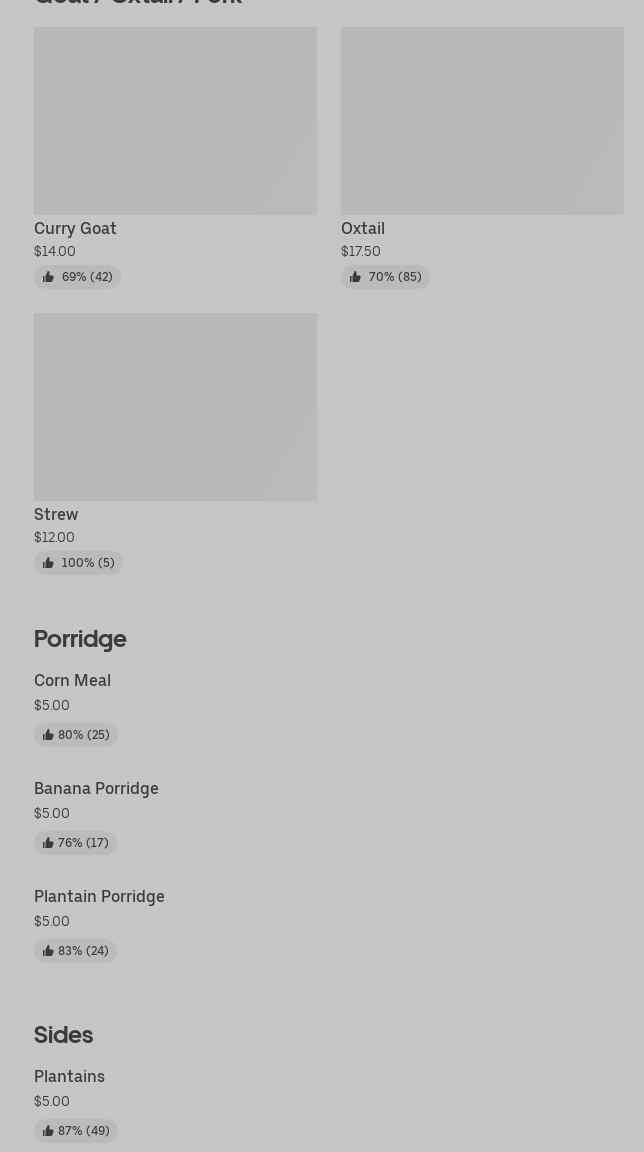This screenshot has width=644, height=1152.
Task: Click thumbs-up icon under Corn Meal
Action: [x=48, y=735]
